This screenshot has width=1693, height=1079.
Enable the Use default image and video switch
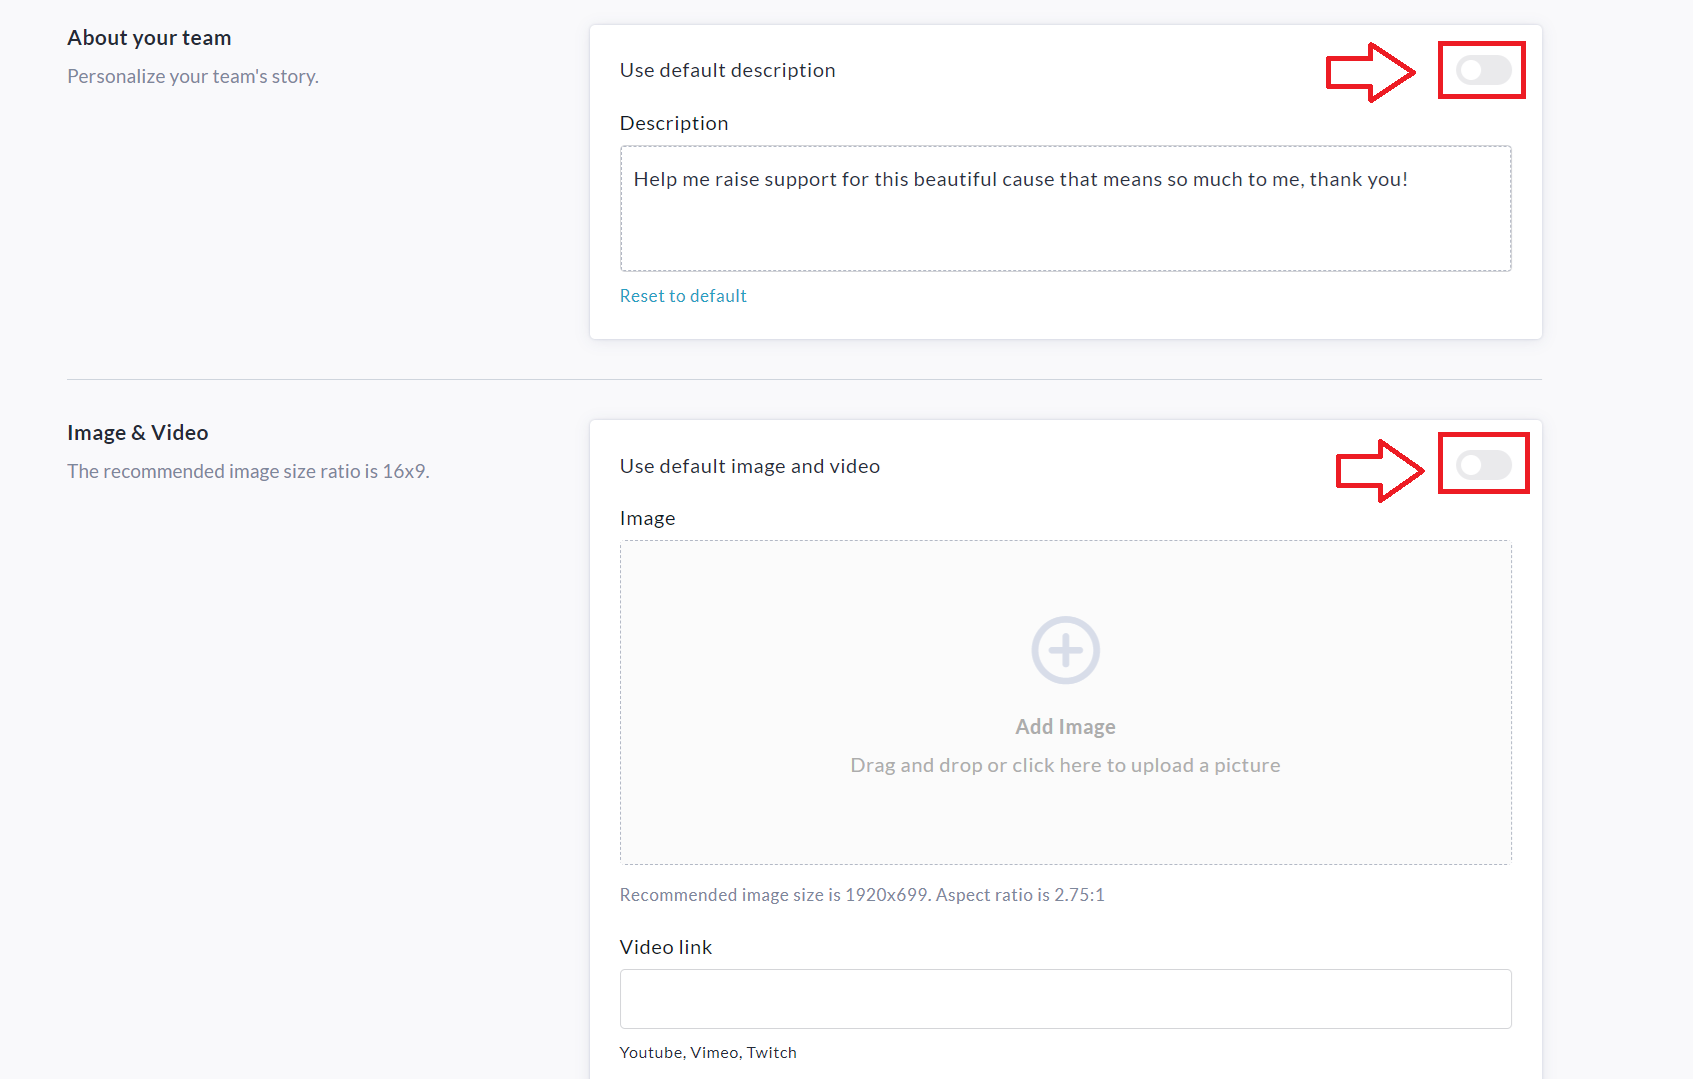1483,464
